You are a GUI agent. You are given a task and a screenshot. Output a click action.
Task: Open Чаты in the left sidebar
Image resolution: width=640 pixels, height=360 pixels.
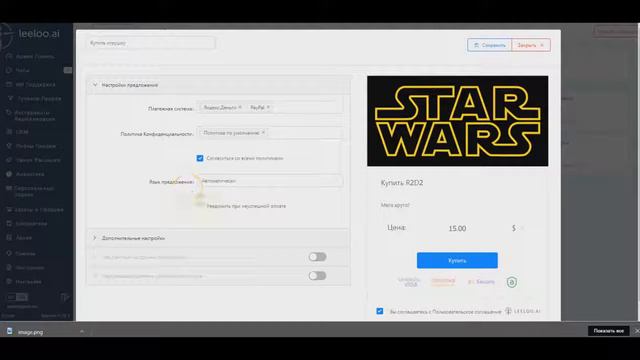[22, 70]
